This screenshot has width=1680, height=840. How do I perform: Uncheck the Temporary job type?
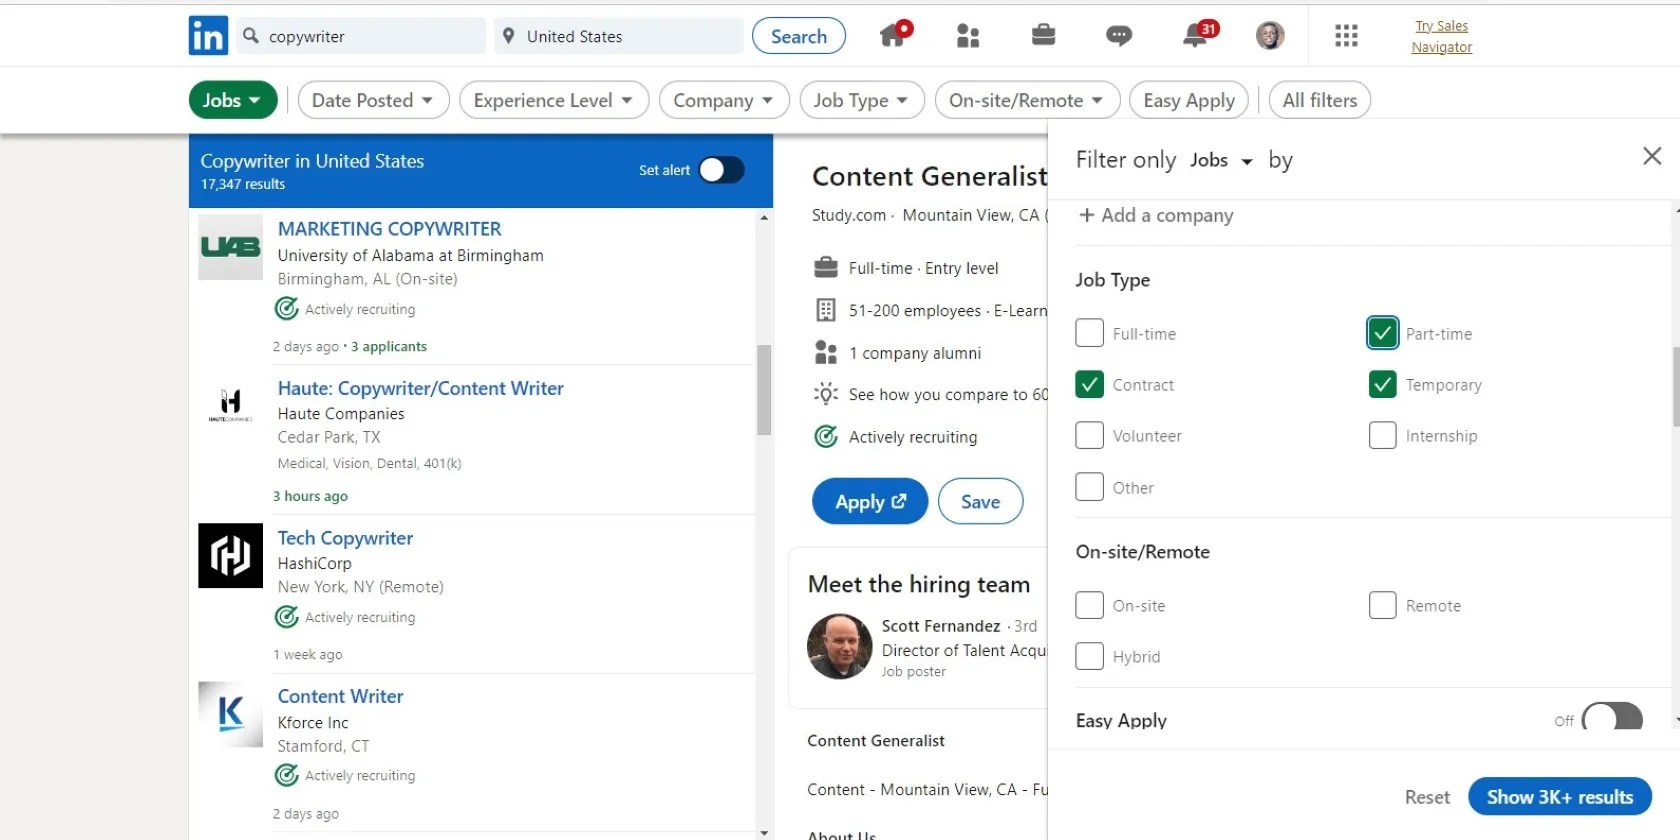coord(1382,384)
